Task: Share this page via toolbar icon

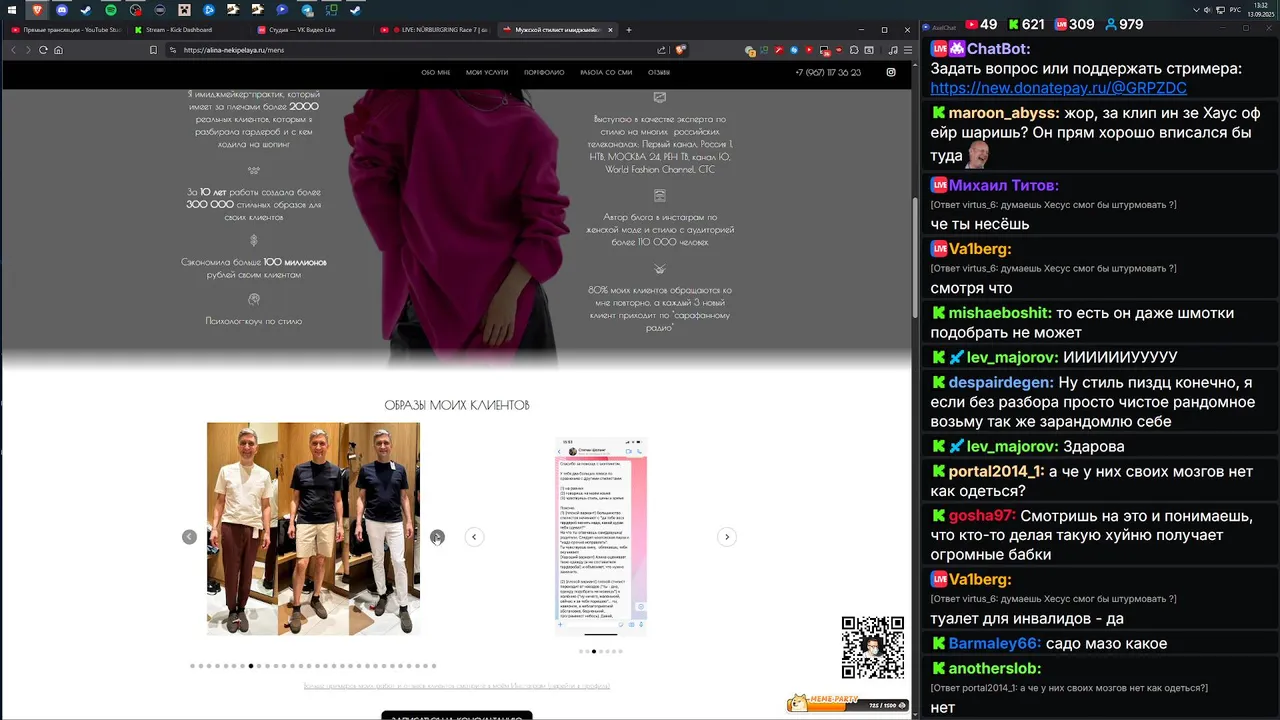Action: tap(662, 50)
